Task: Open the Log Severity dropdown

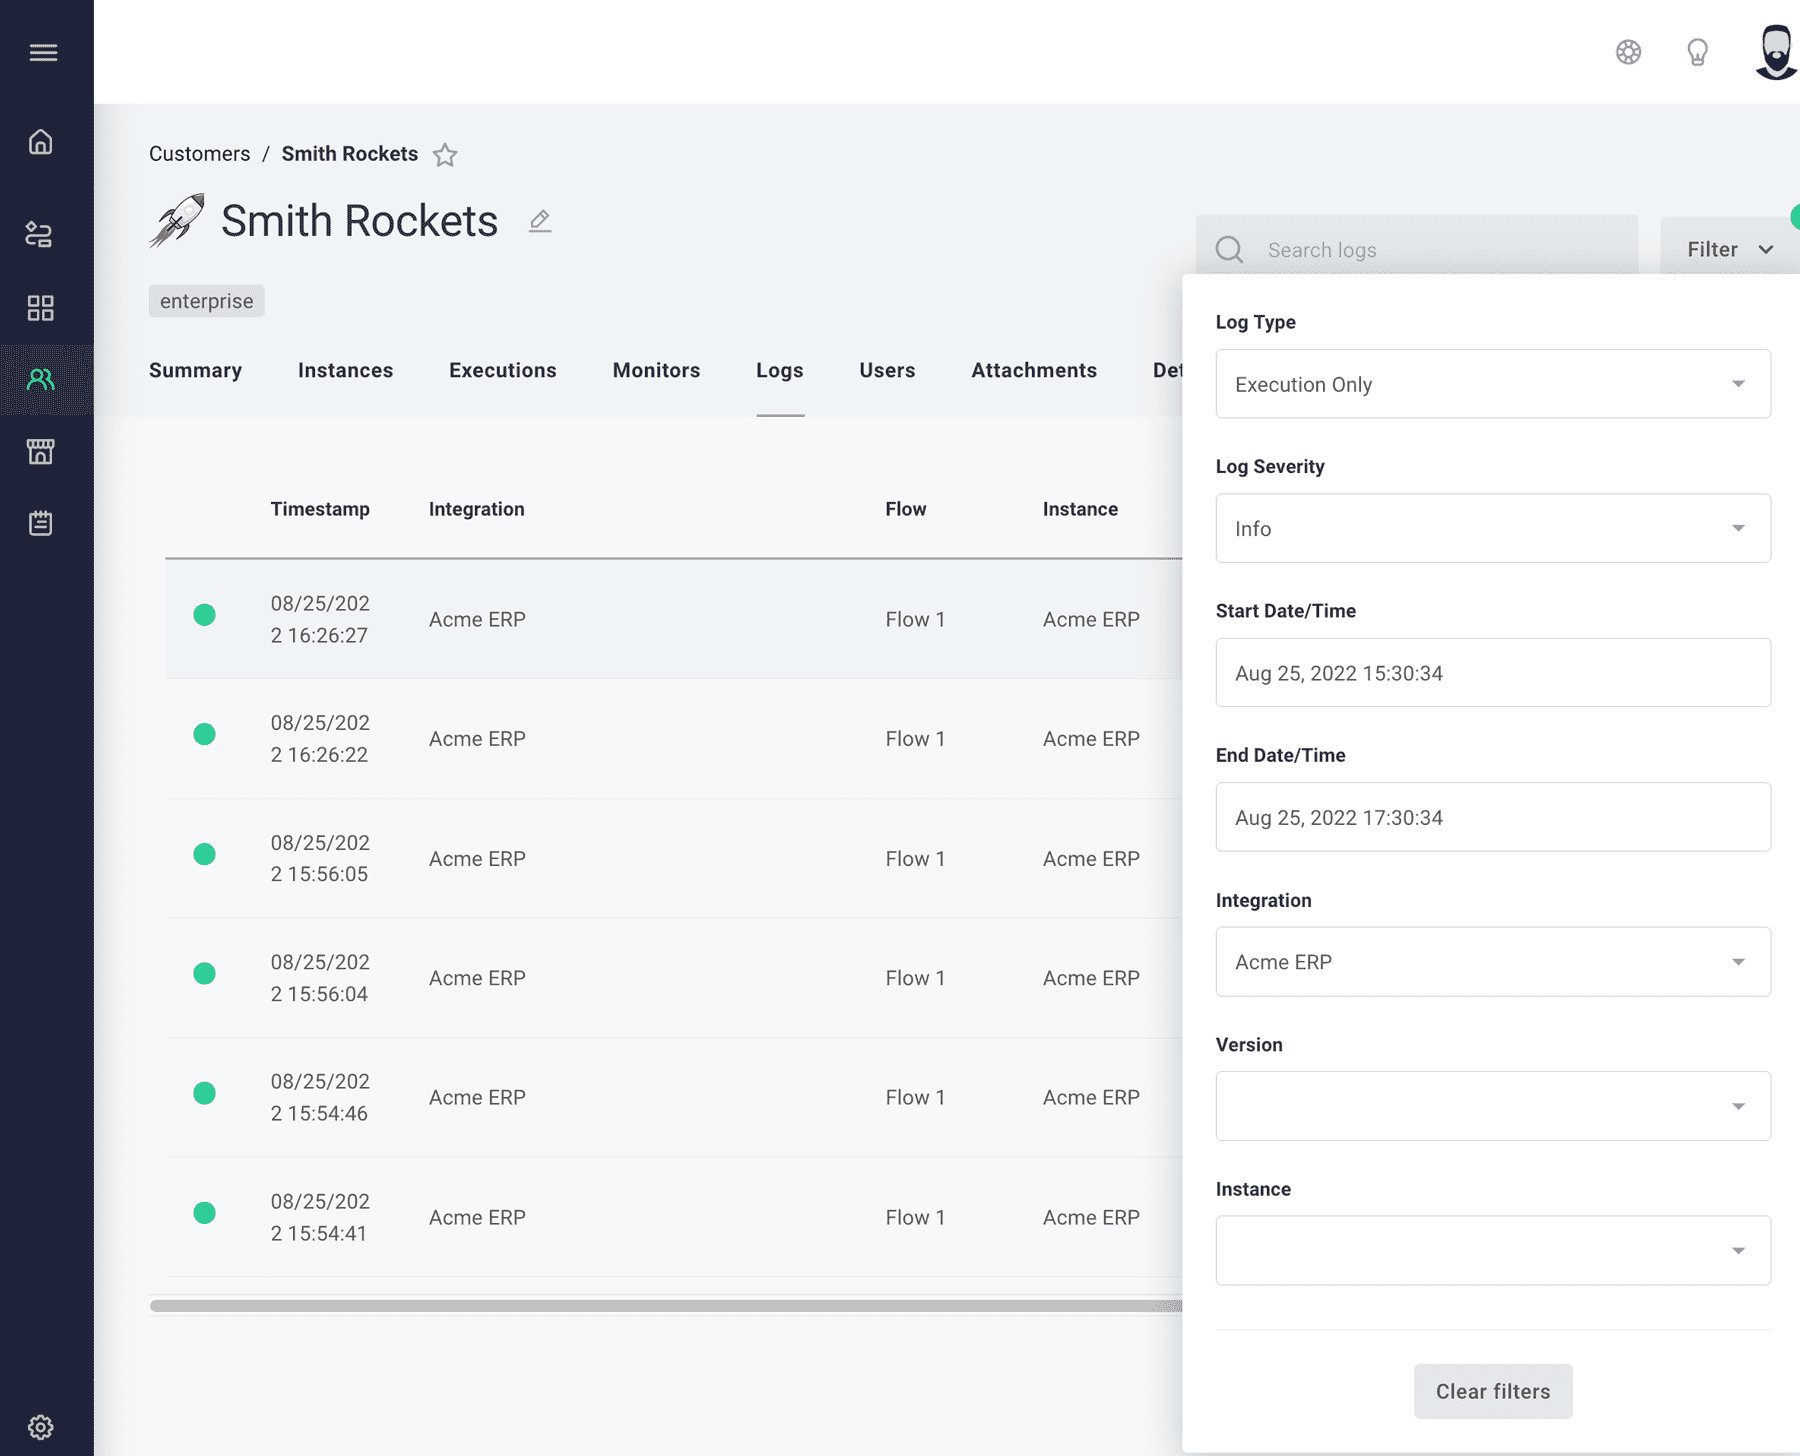Action: pos(1493,528)
